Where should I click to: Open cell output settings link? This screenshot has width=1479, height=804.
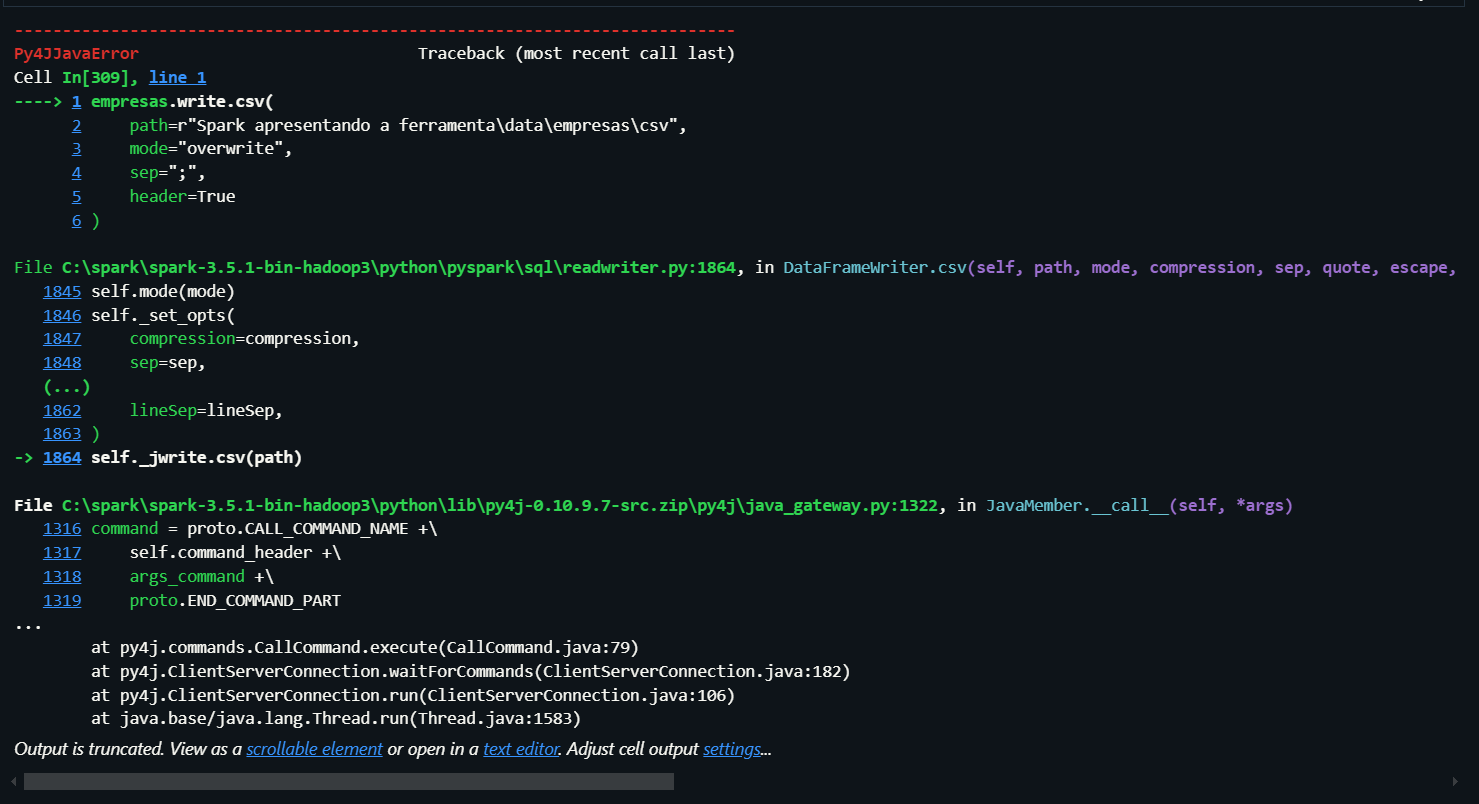[x=732, y=749]
